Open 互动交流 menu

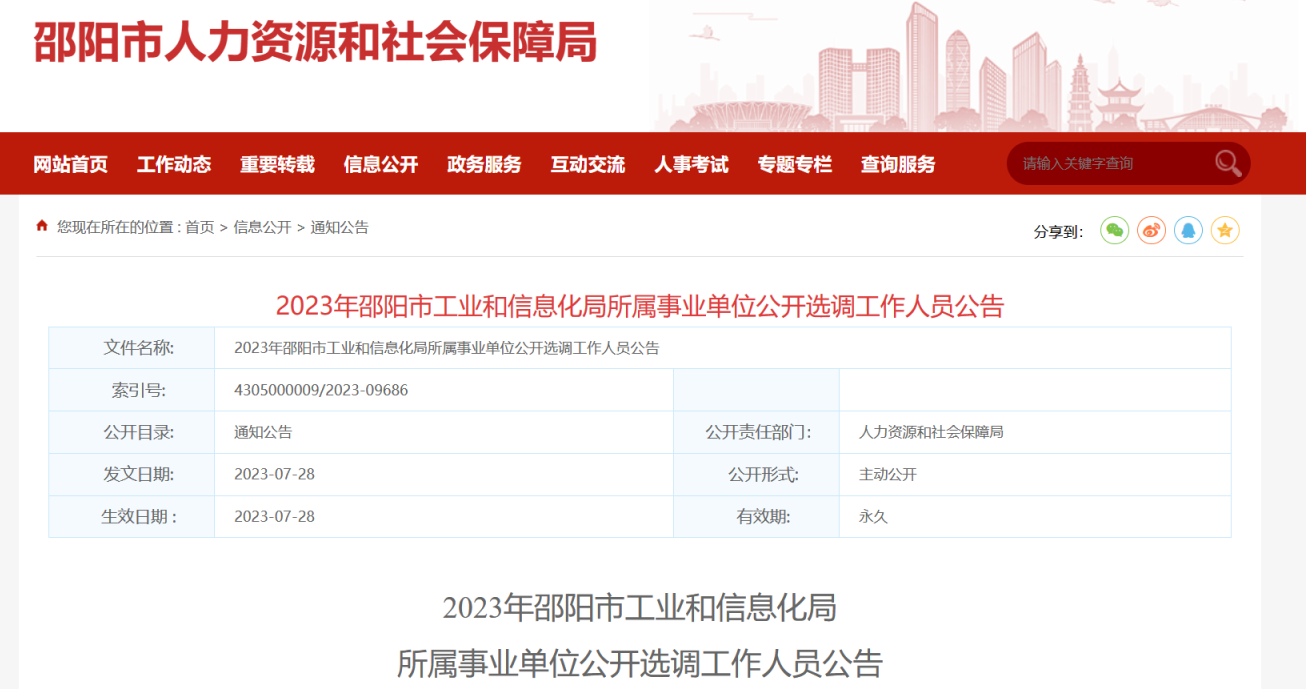pyautogui.click(x=588, y=164)
